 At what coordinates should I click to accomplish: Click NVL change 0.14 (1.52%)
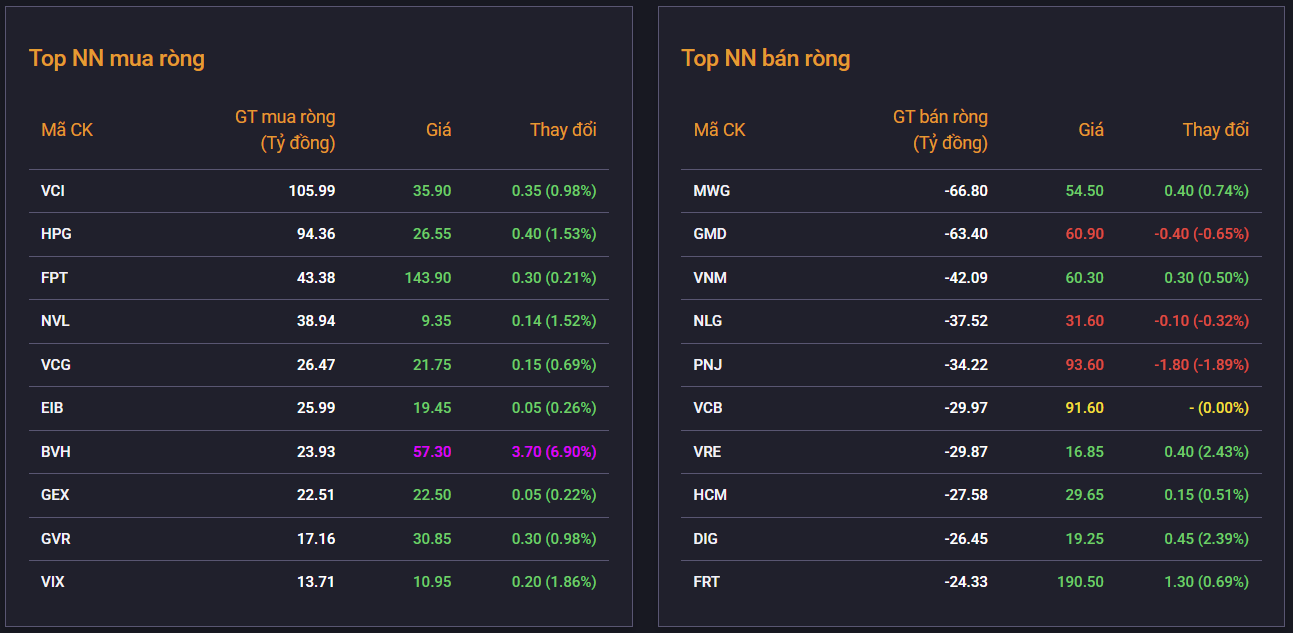tap(554, 321)
